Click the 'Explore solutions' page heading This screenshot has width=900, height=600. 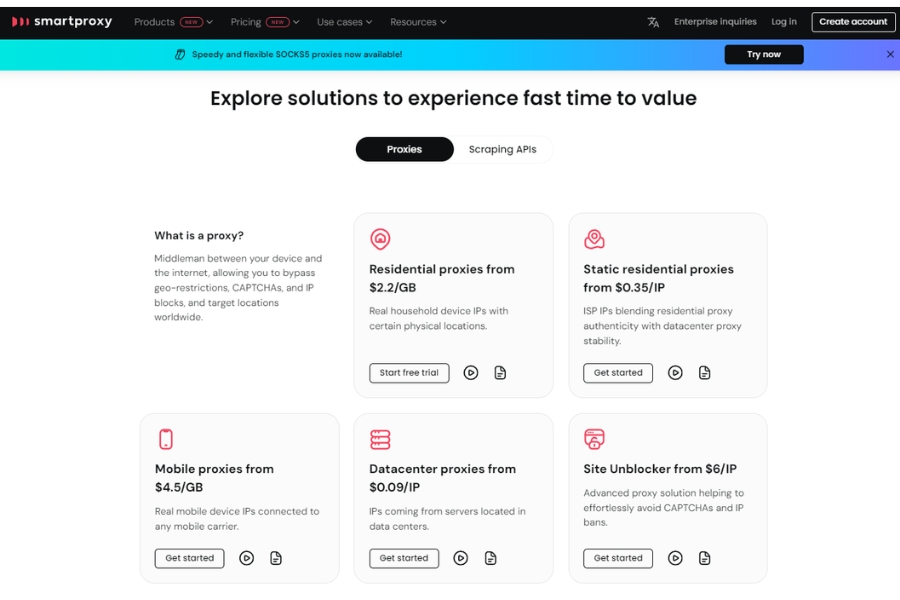click(453, 98)
